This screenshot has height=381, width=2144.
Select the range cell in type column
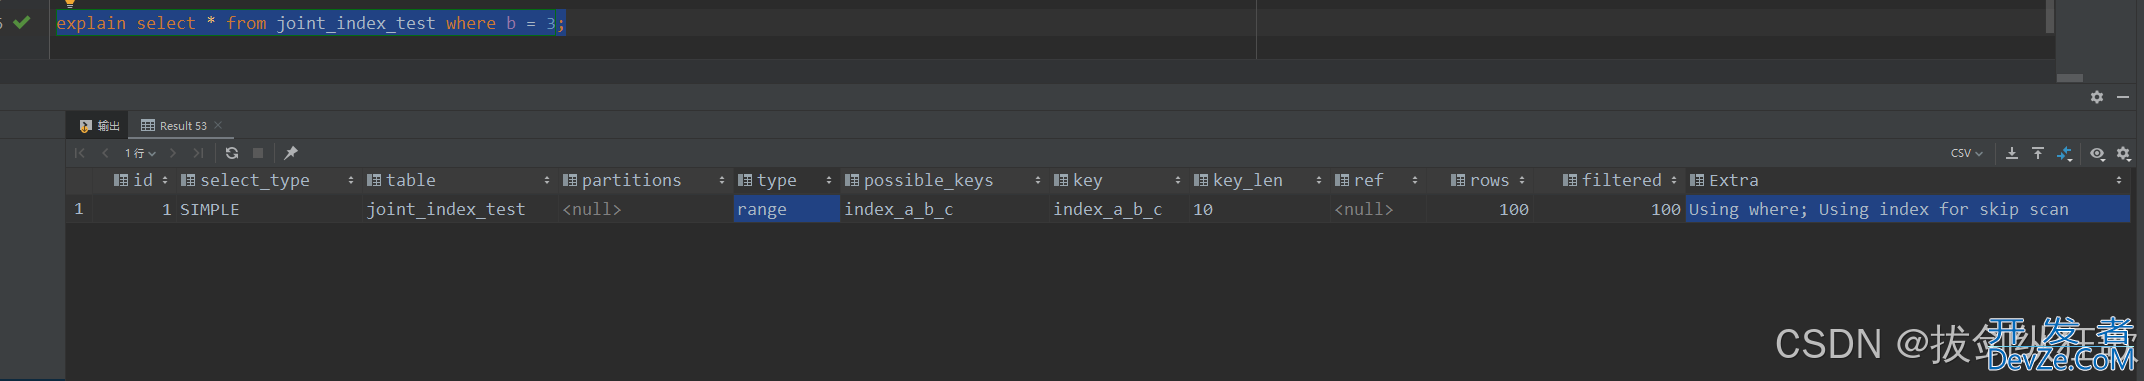786,209
